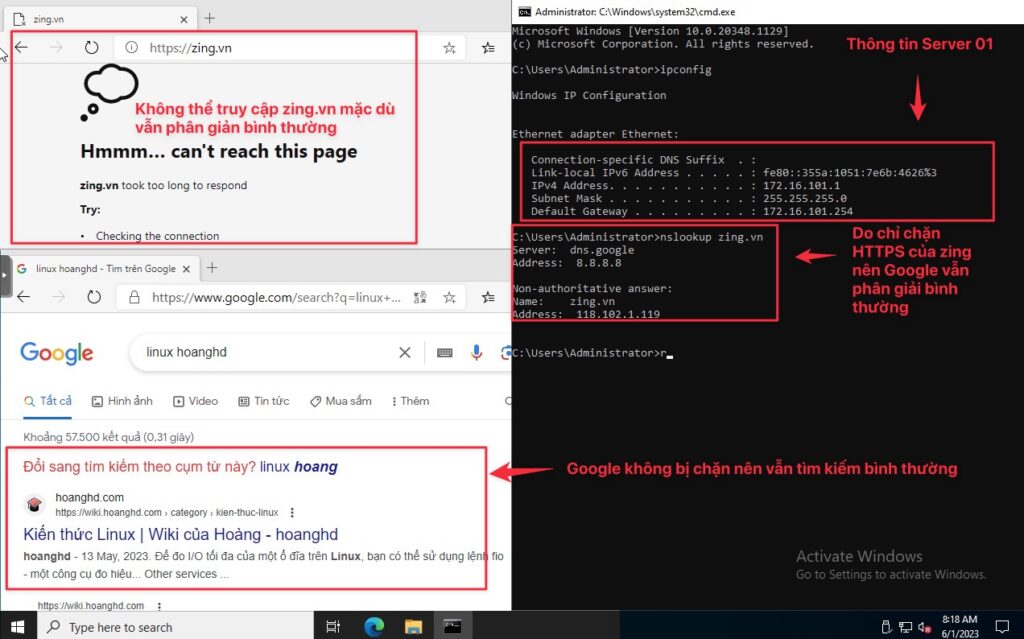
Task: Open favorites list in the Google window
Action: coord(488,298)
